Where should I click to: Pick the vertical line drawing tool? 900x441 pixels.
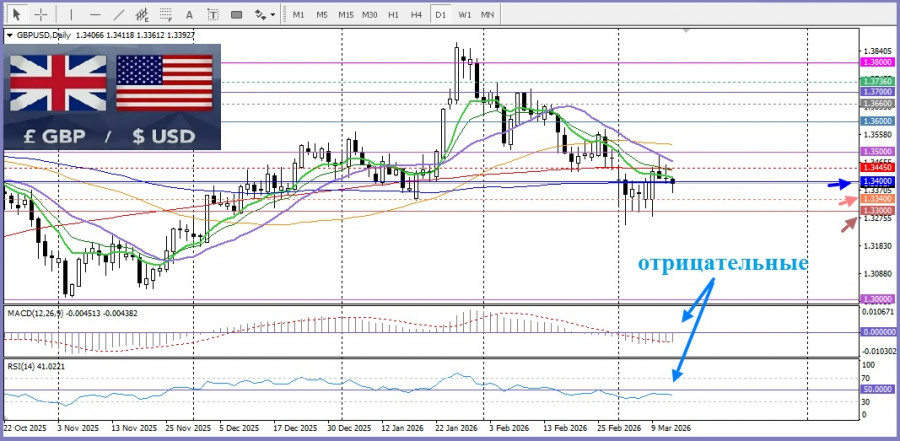point(70,15)
